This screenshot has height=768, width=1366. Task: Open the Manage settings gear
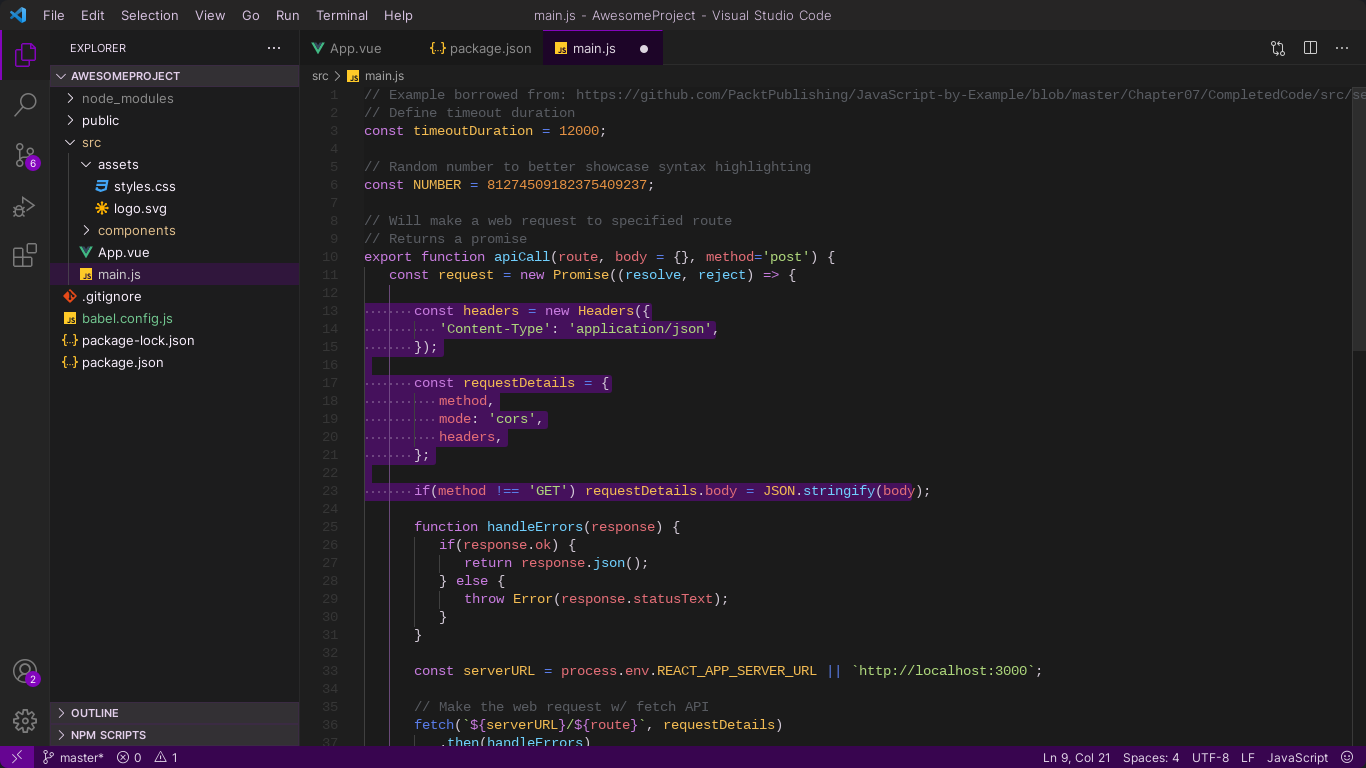[25, 720]
